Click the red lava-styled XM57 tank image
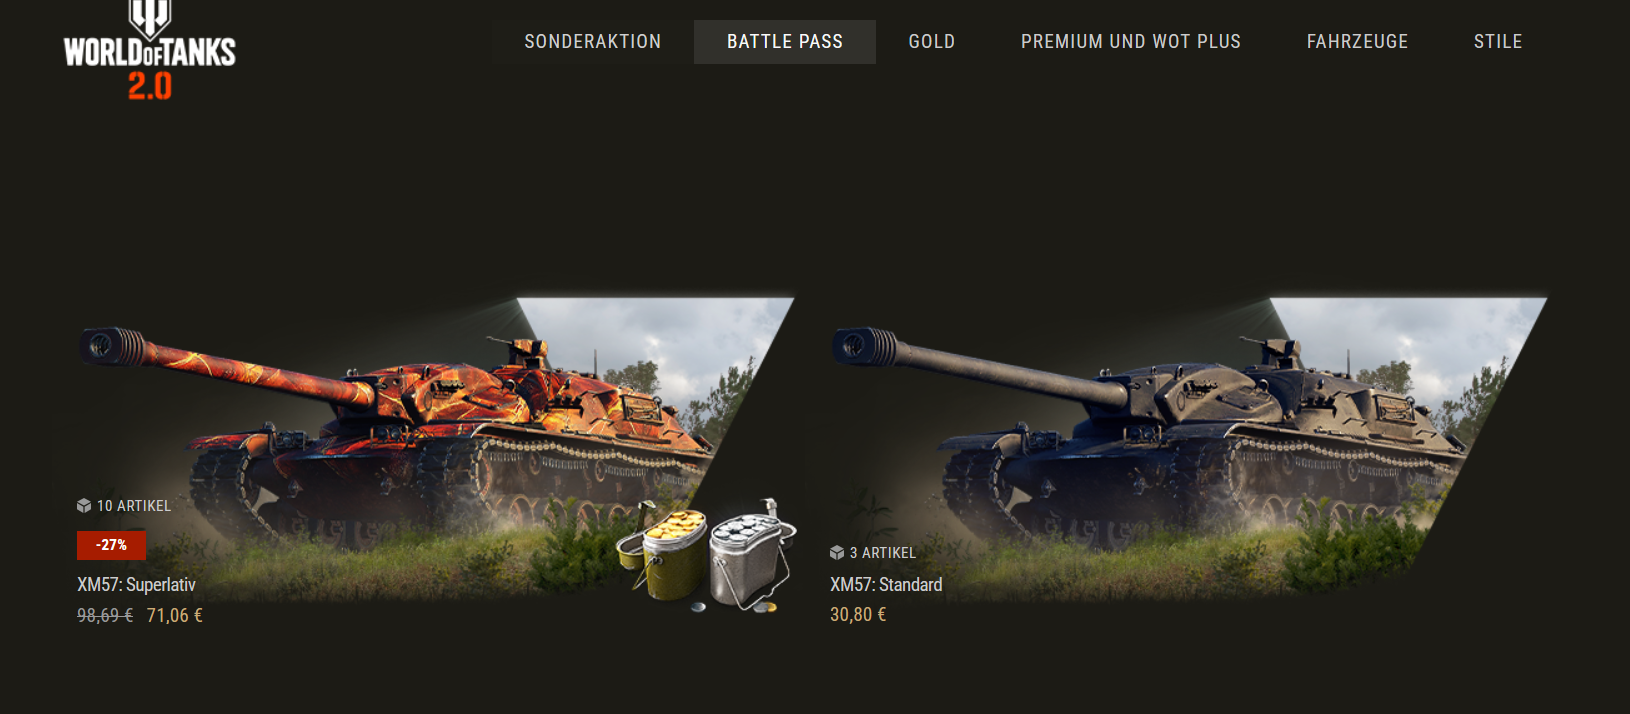Viewport: 1630px width, 714px height. pos(400,430)
